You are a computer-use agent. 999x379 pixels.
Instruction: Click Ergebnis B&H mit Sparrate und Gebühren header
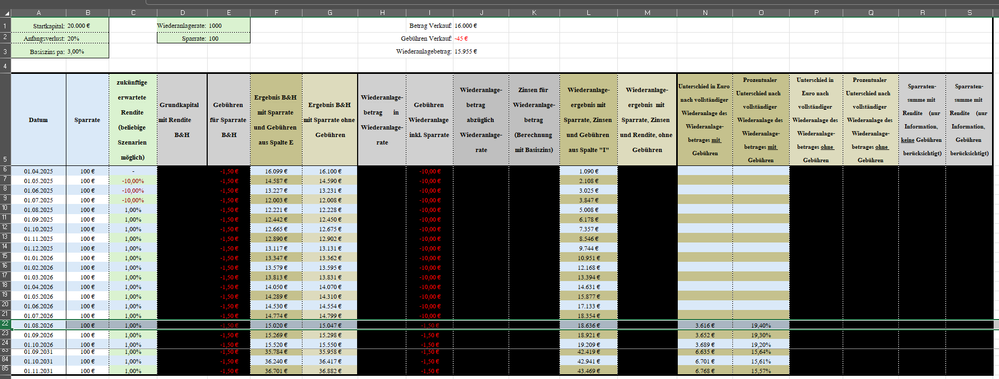click(276, 119)
